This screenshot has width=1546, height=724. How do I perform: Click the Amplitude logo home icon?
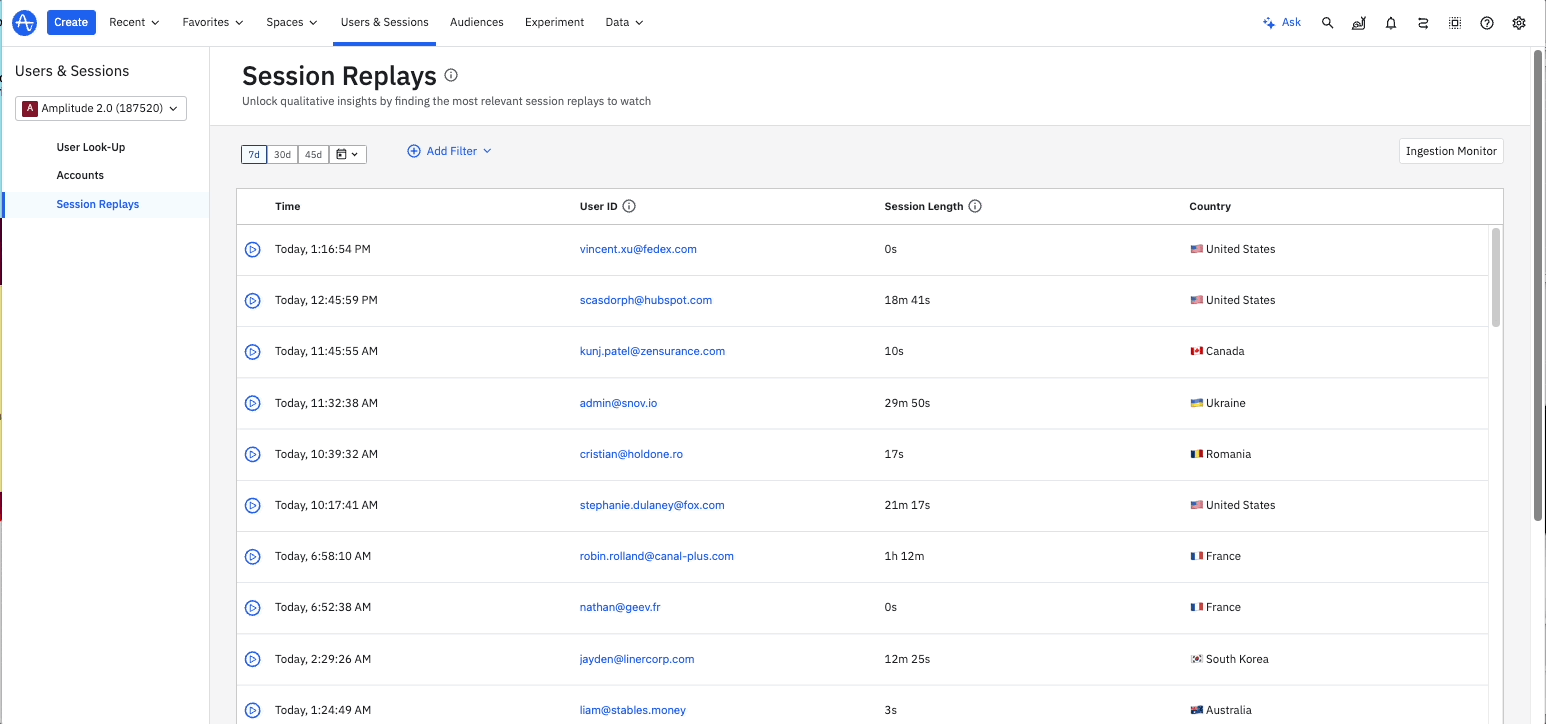point(25,22)
